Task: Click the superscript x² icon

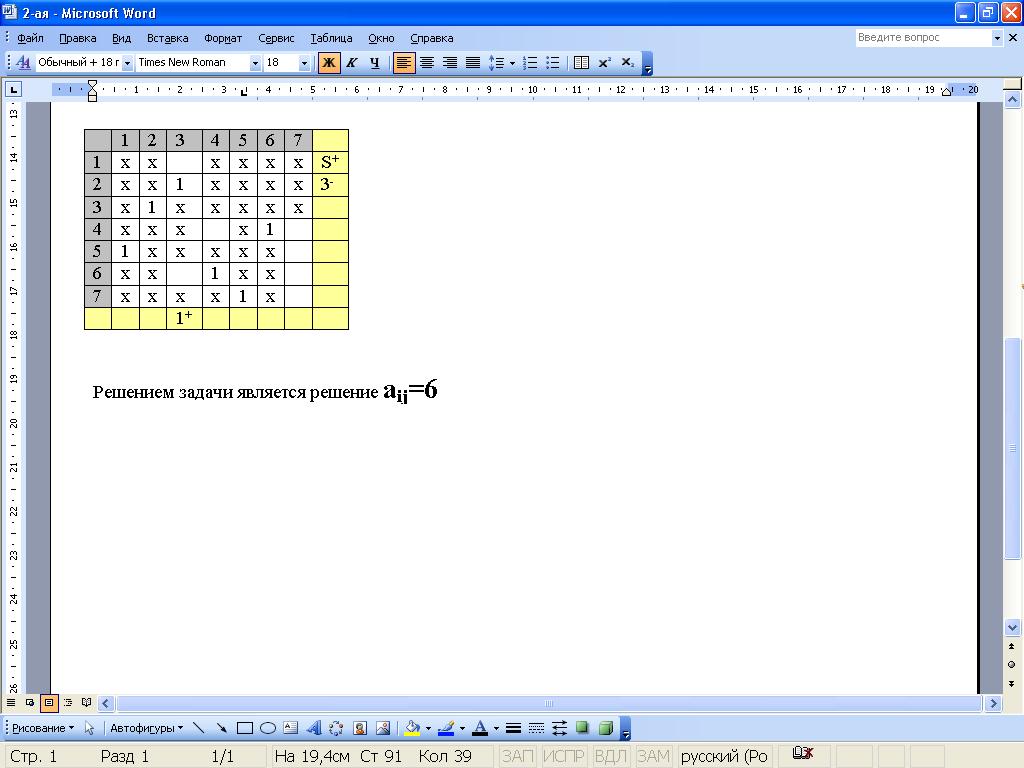Action: pyautogui.click(x=604, y=63)
